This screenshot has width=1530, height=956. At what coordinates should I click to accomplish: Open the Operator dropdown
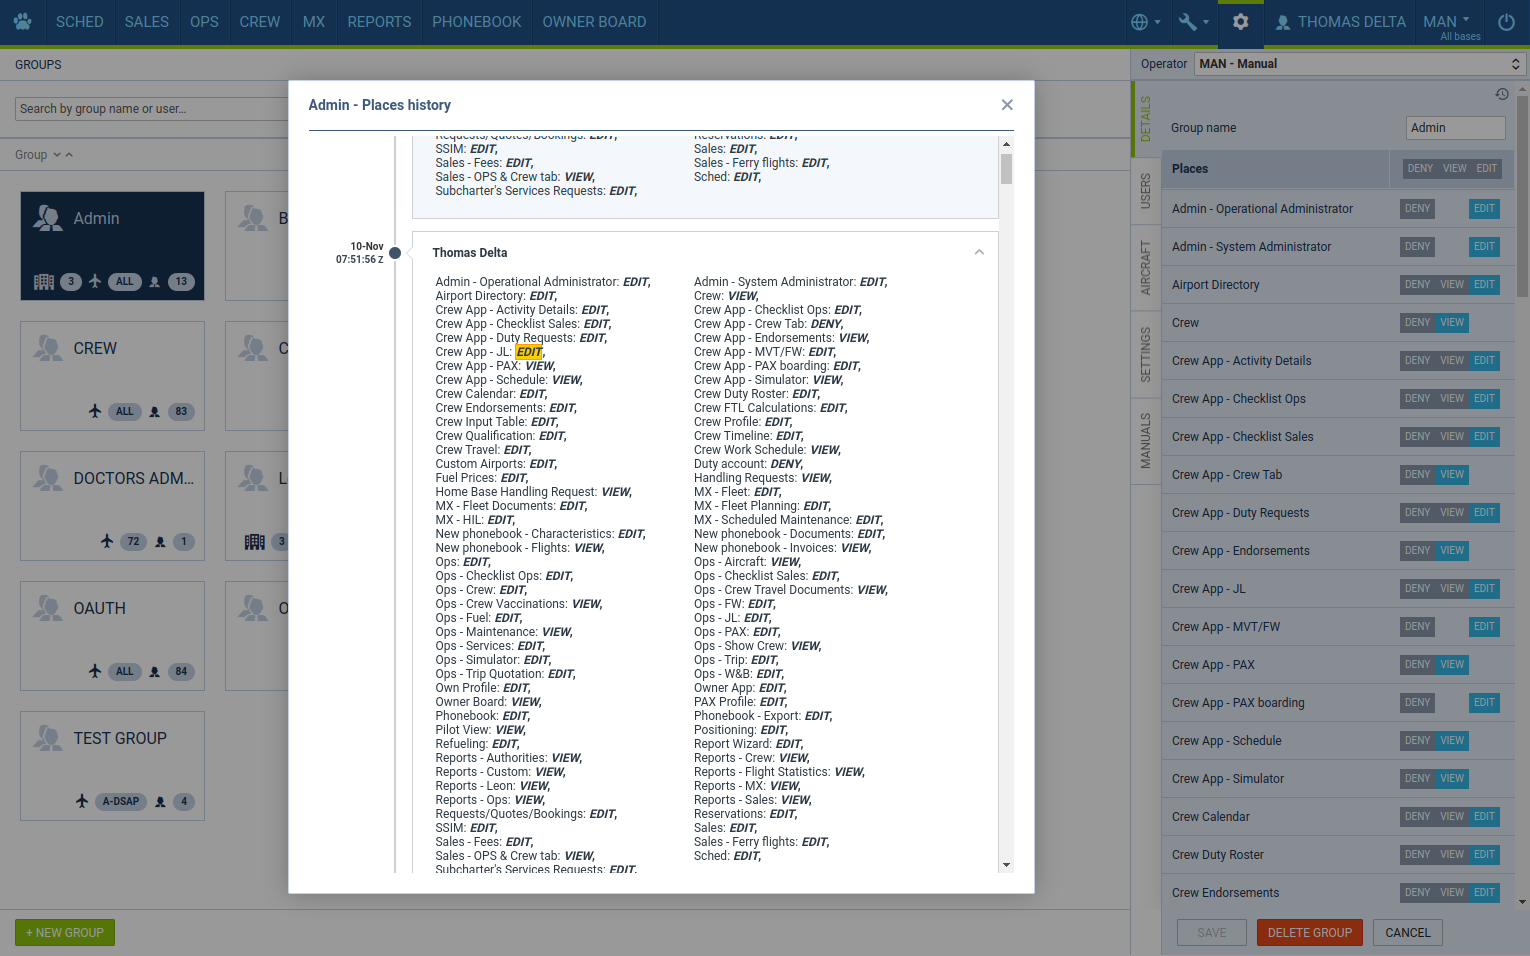(x=1358, y=64)
